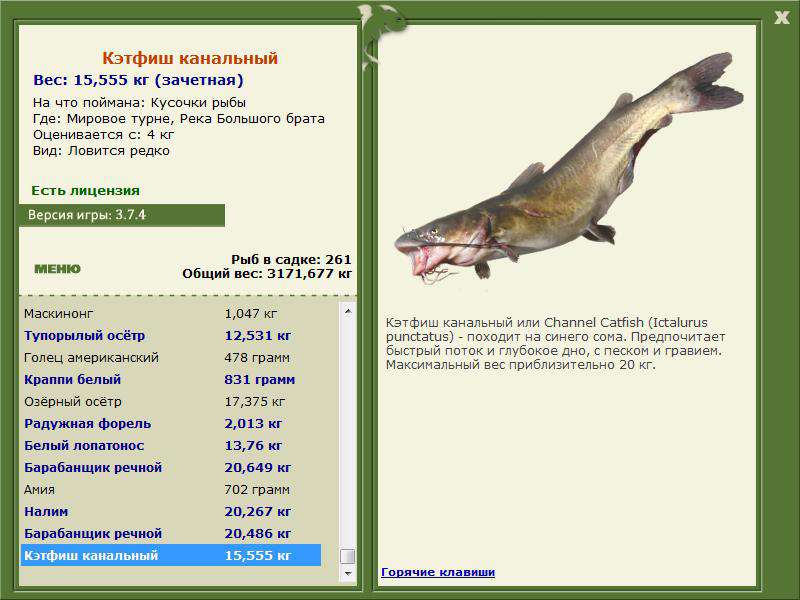Open the Горячие клавиши link
The height and width of the screenshot is (600, 800).
438,572
